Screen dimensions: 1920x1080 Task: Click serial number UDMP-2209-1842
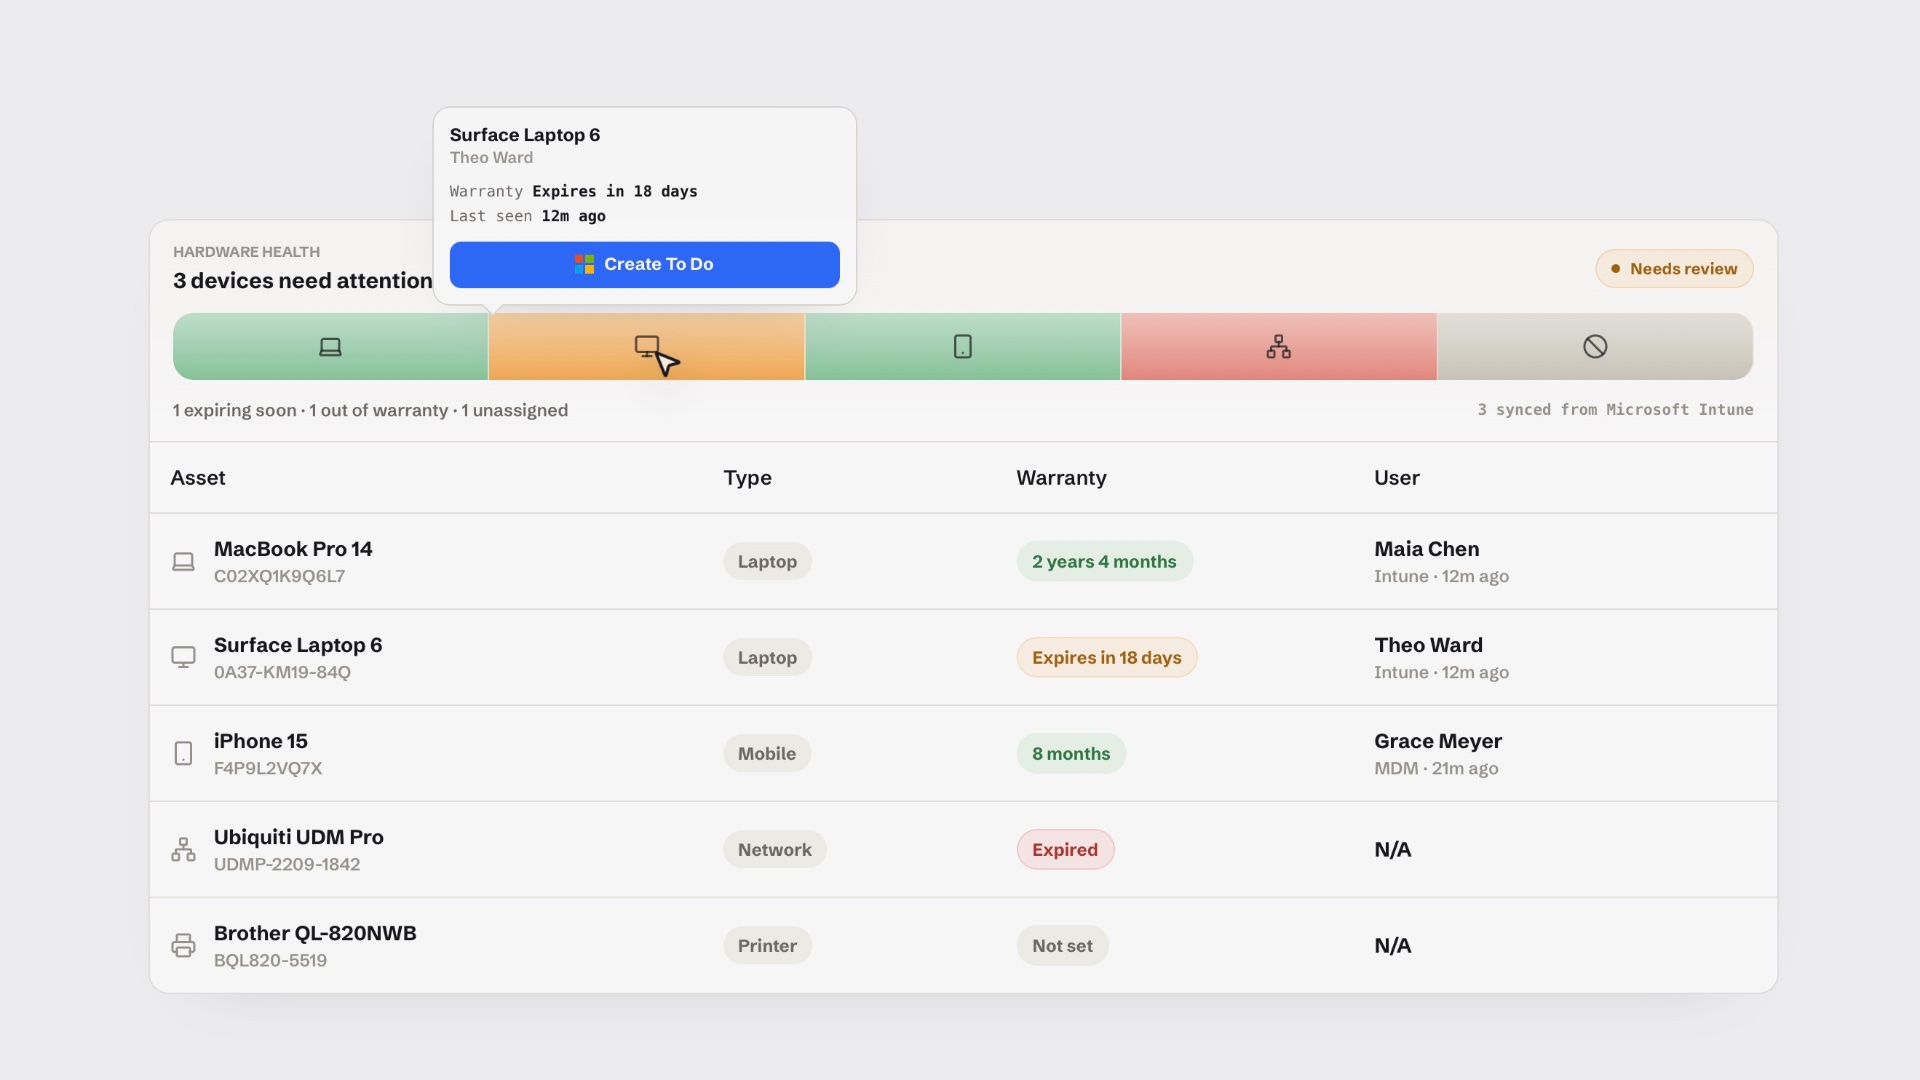point(287,864)
